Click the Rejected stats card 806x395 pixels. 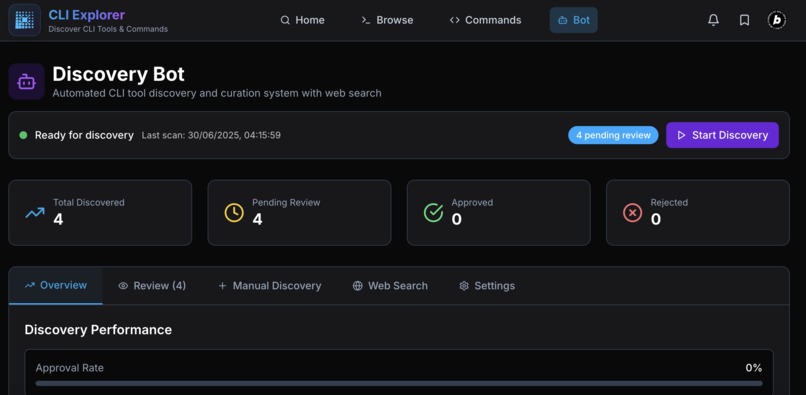[x=698, y=212]
